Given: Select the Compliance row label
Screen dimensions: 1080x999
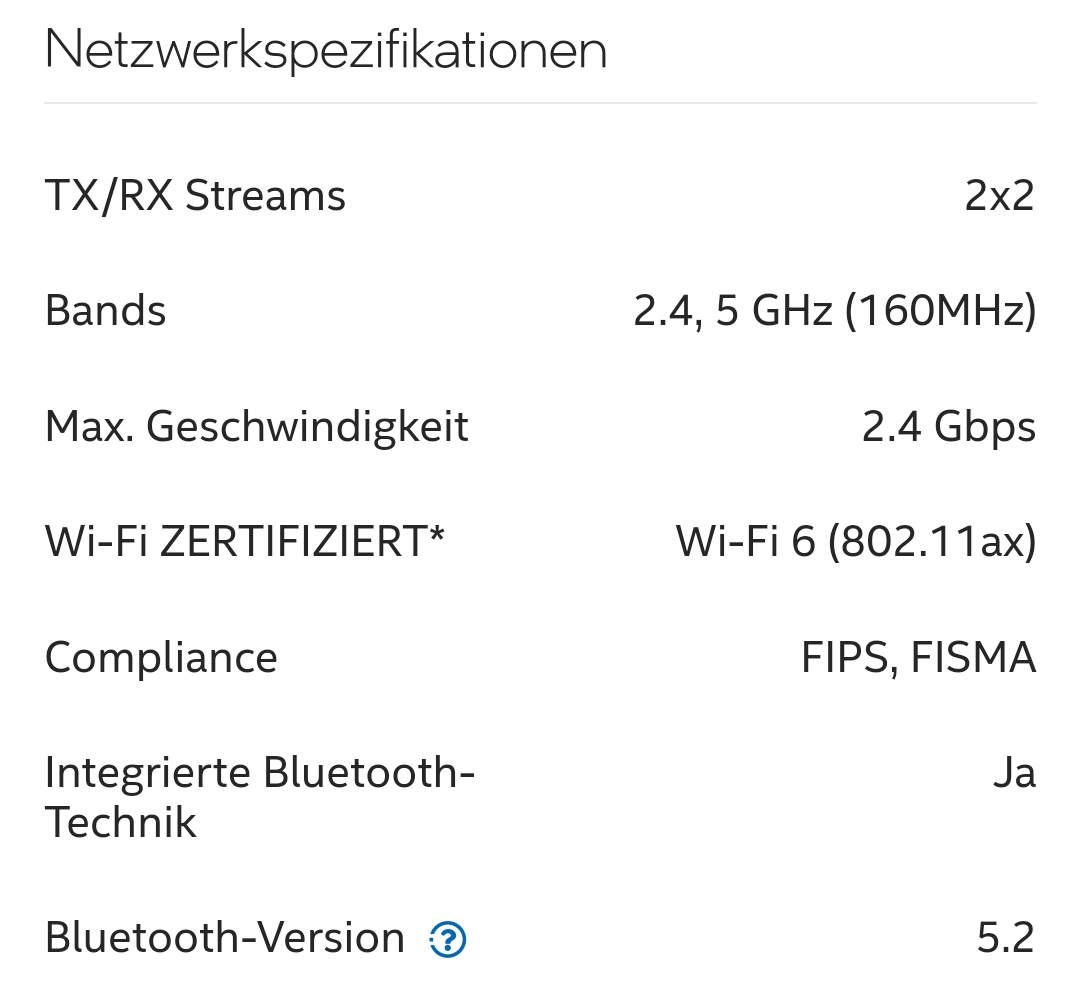Looking at the screenshot, I should [x=161, y=658].
